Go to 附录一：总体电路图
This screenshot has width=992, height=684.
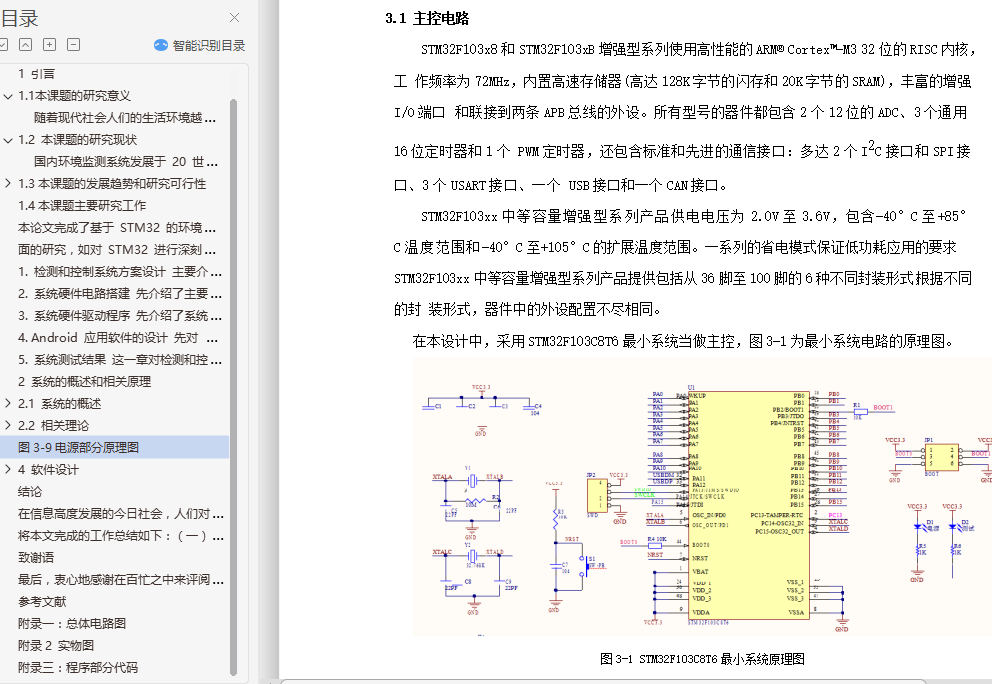tap(71, 623)
